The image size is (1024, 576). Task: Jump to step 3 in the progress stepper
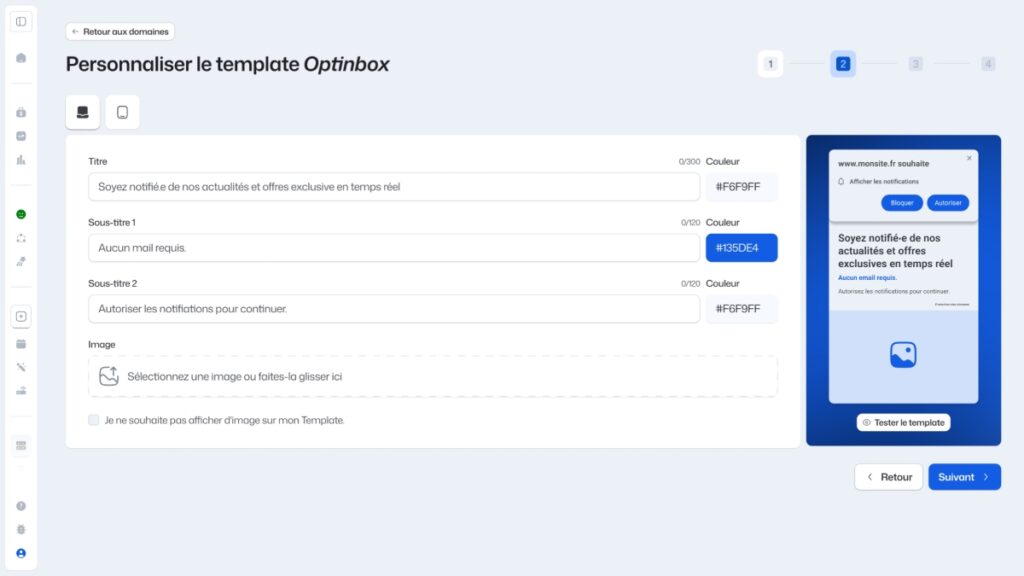point(915,64)
